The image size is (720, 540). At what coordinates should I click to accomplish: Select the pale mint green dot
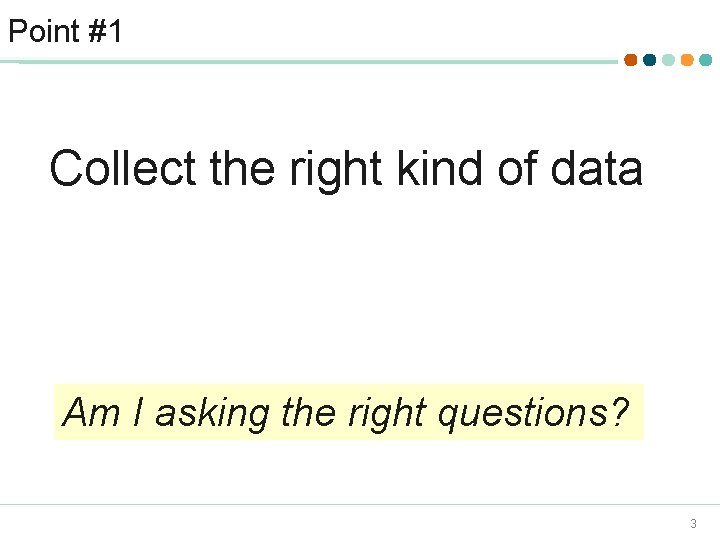pos(669,60)
